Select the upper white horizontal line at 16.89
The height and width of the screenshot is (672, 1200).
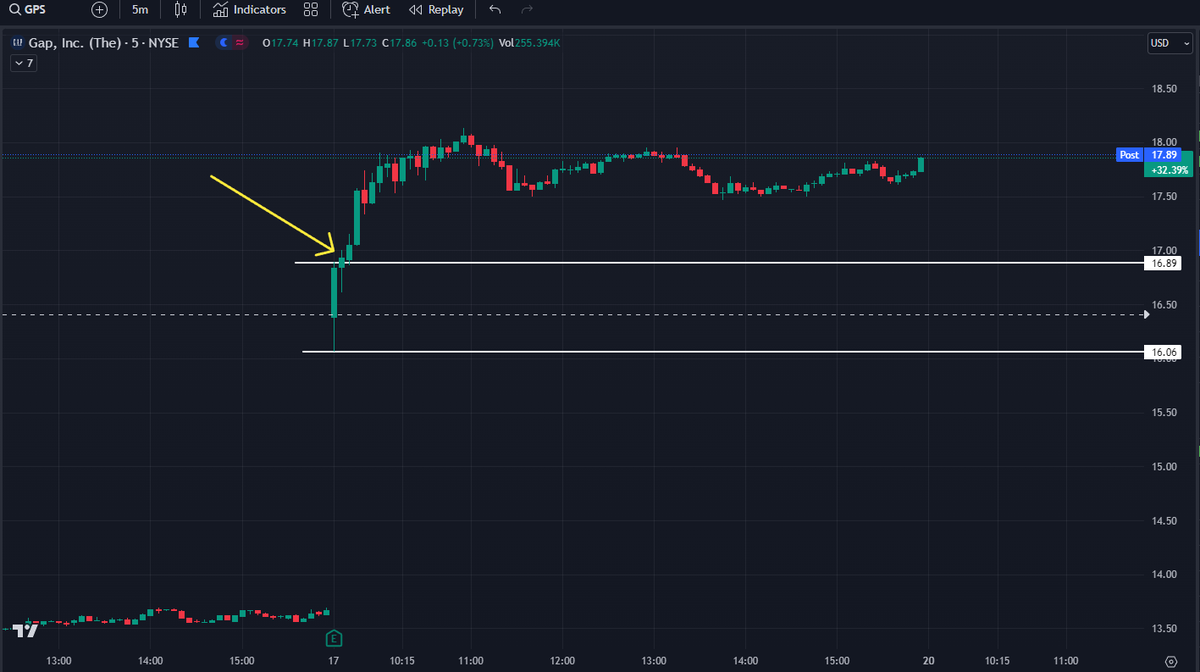pyautogui.click(x=718, y=263)
